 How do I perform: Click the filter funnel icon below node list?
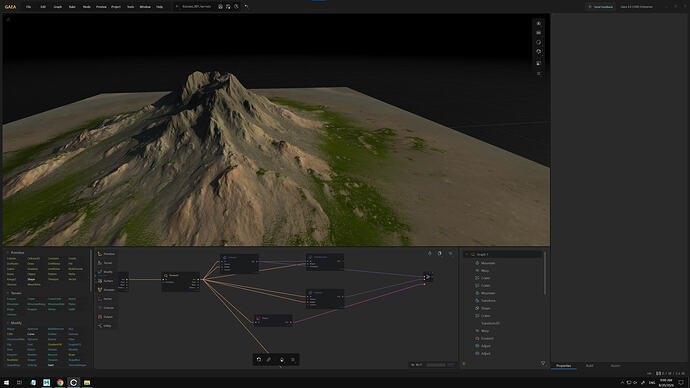[x=543, y=363]
